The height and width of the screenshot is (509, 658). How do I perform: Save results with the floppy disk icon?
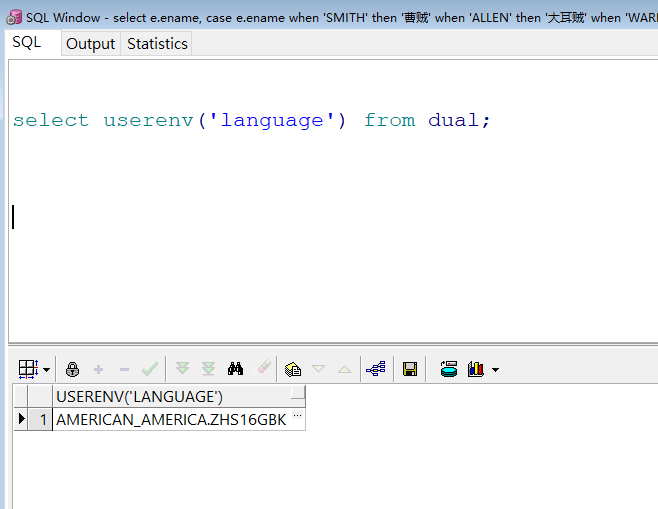410,369
